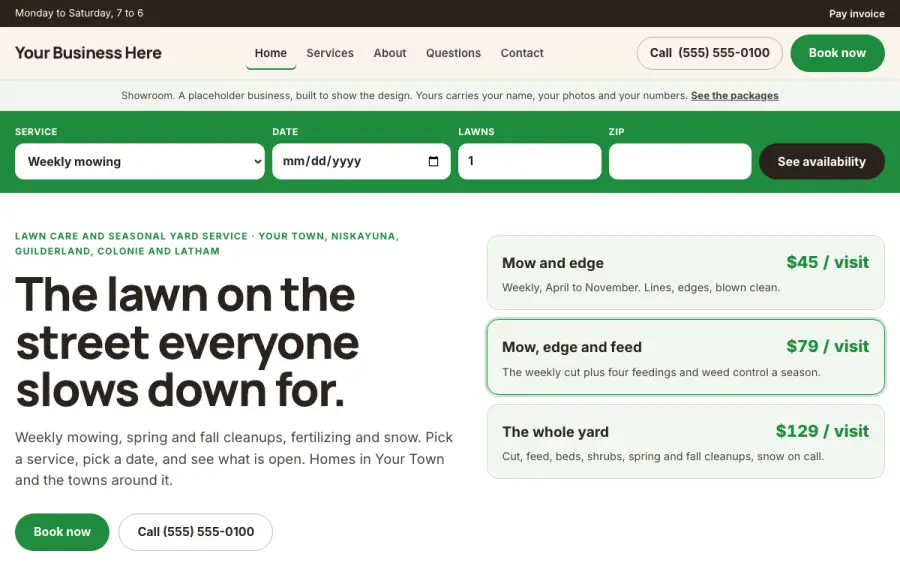Click the Pay invoice link
This screenshot has height=563, width=900.
[856, 14]
